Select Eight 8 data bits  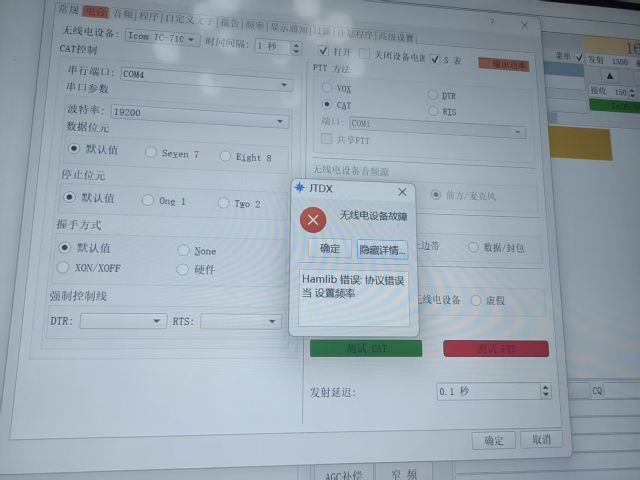[225, 156]
